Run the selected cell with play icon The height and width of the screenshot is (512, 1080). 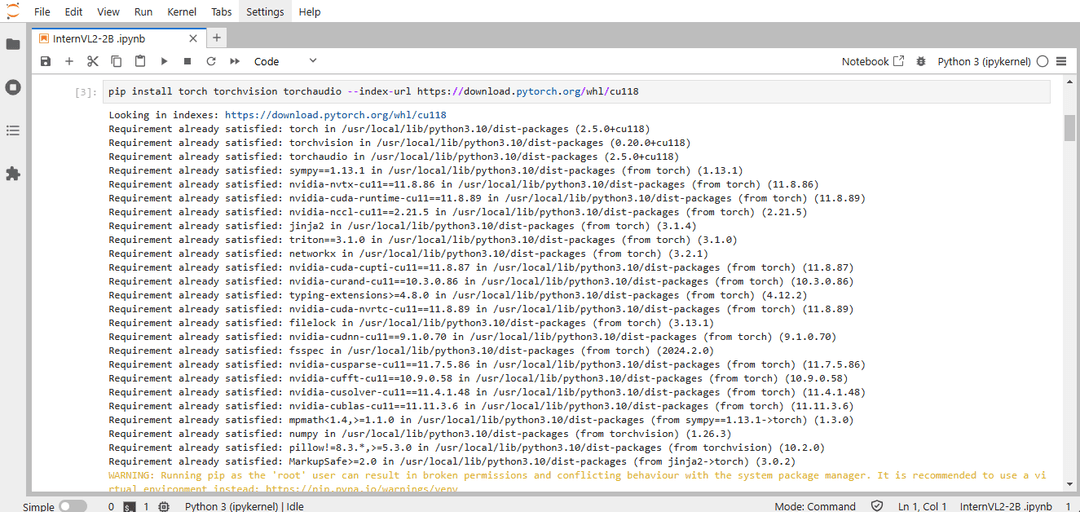click(x=164, y=61)
